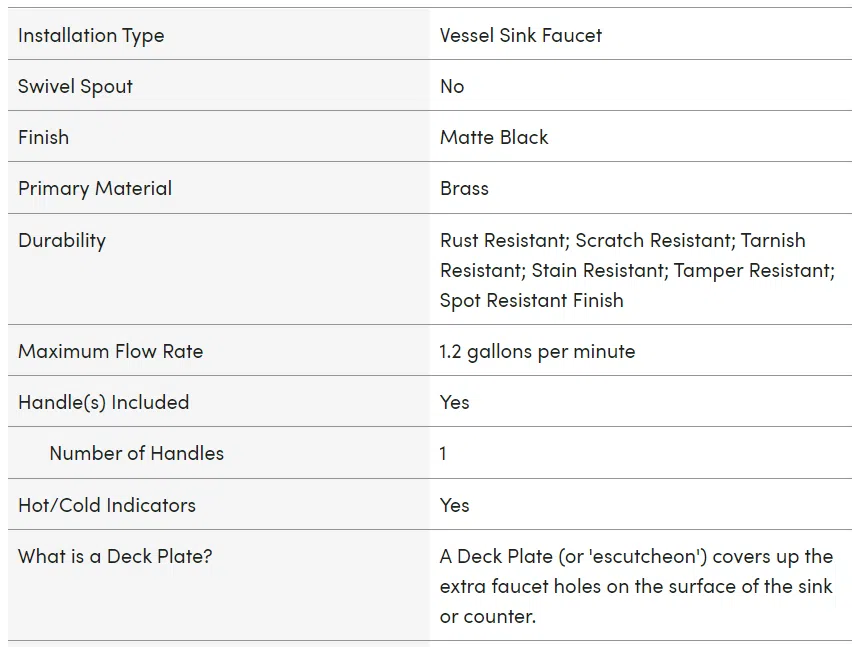857x647 pixels.
Task: Select the Hot/Cold Indicators Yes value
Action: point(454,505)
